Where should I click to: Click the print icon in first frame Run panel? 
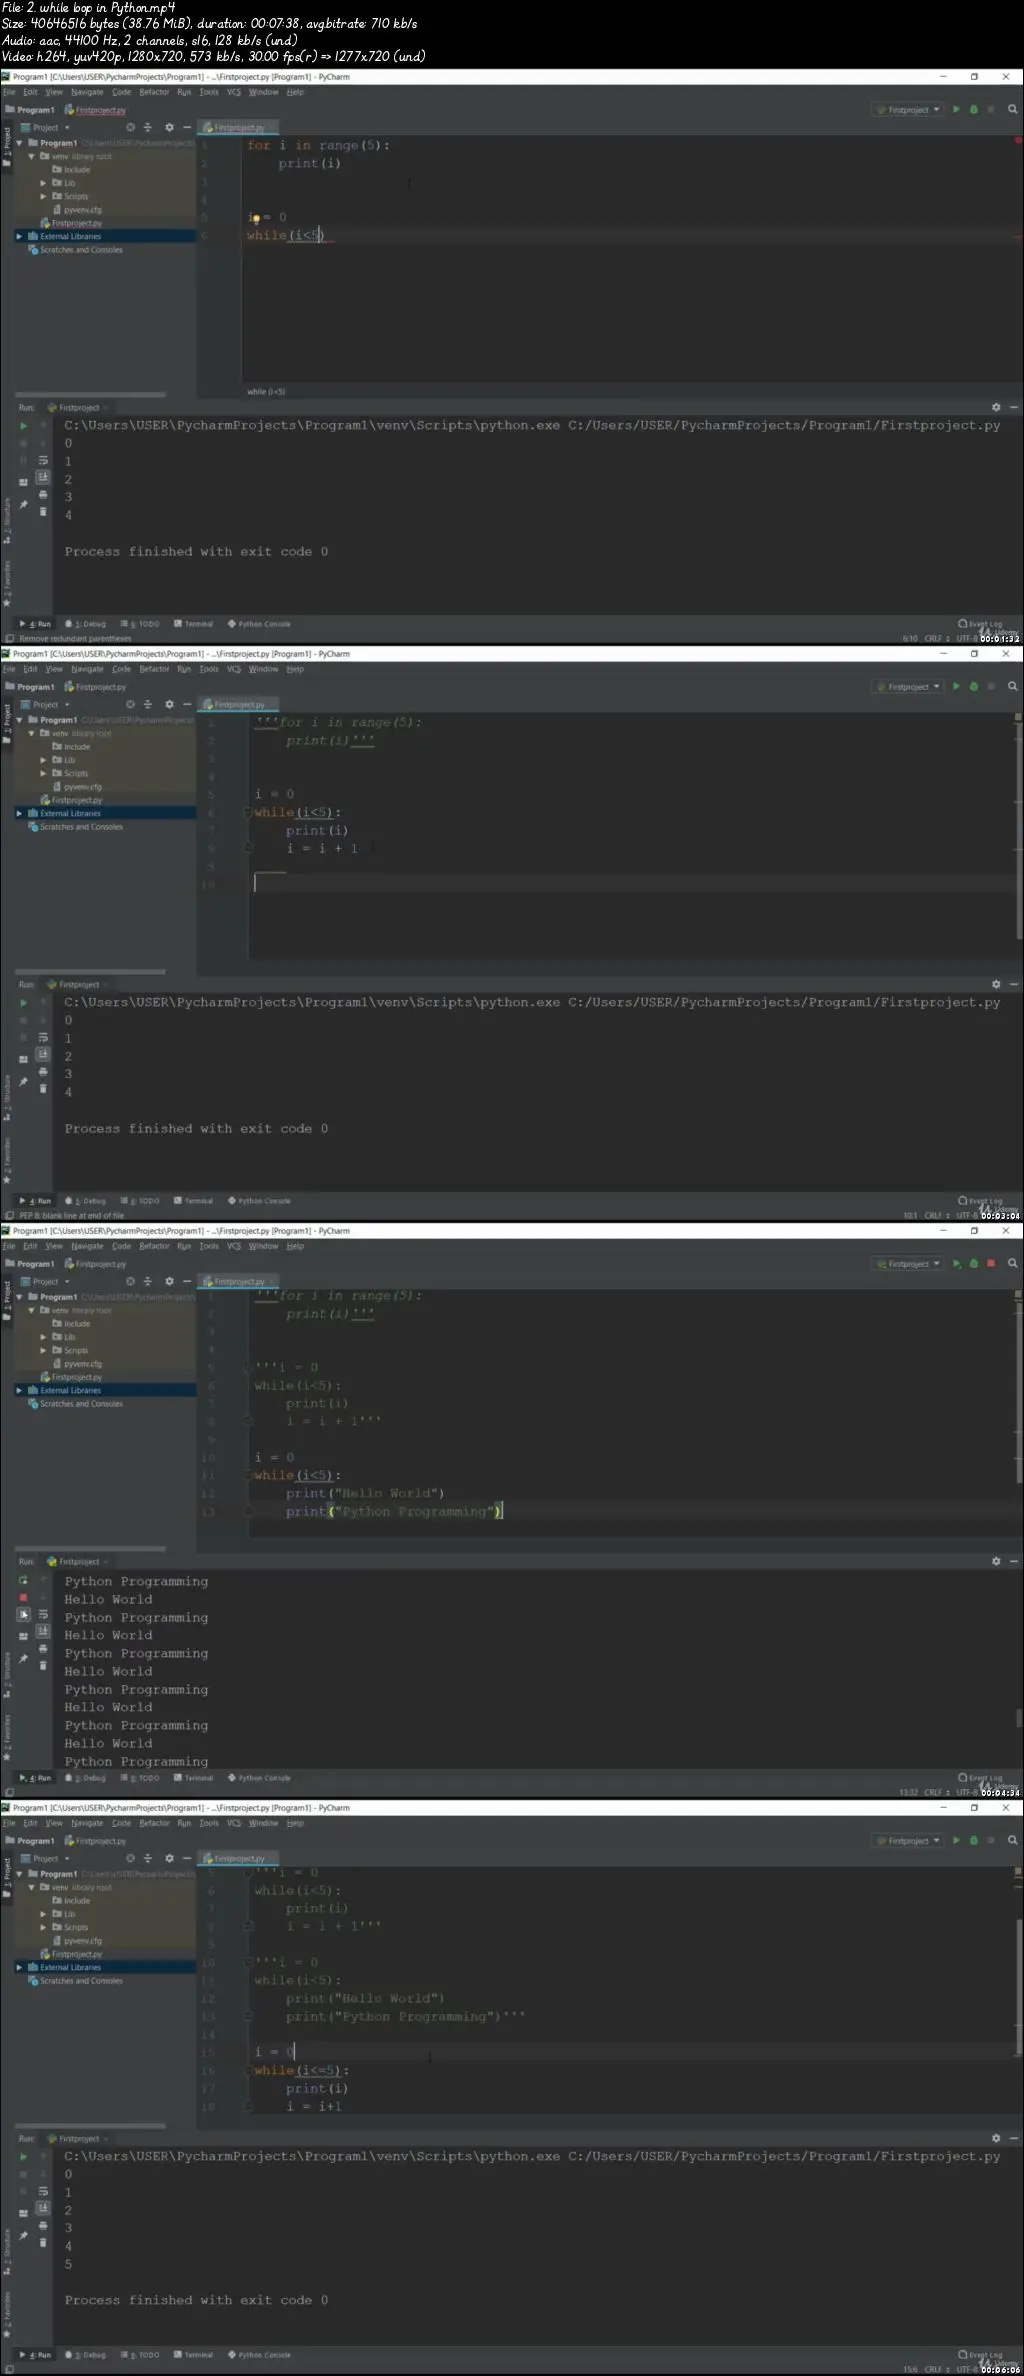click(43, 495)
